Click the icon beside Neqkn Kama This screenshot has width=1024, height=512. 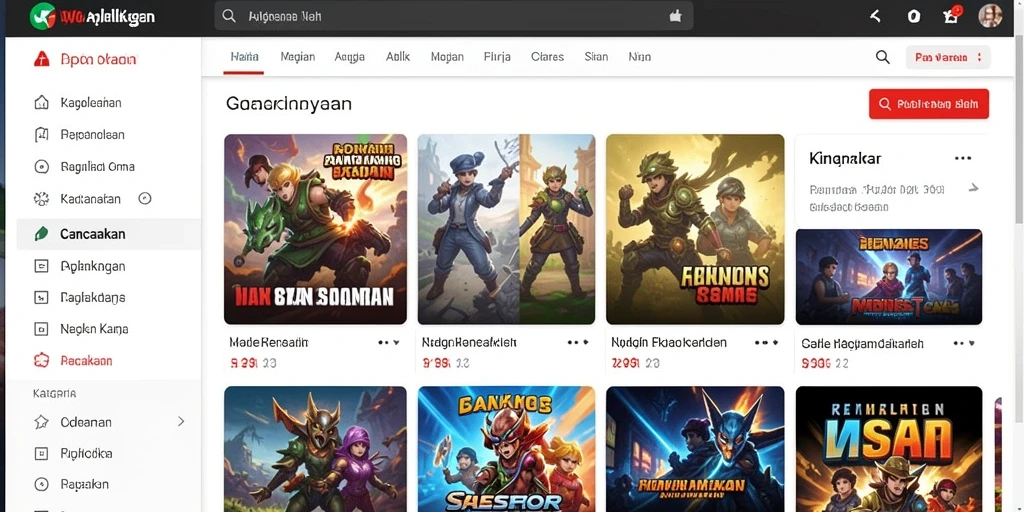pos(41,328)
